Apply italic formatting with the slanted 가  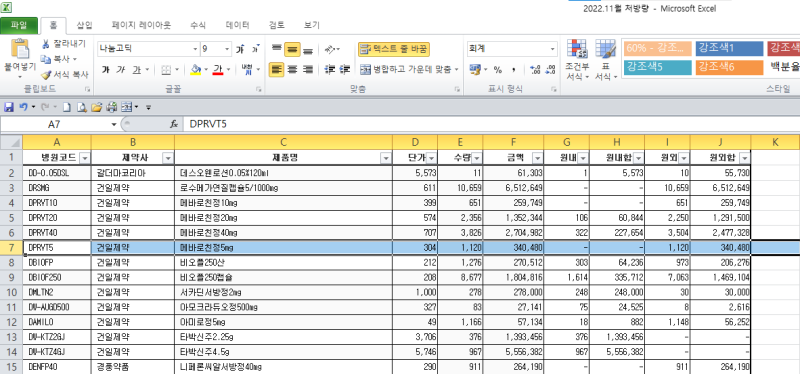click(120, 69)
